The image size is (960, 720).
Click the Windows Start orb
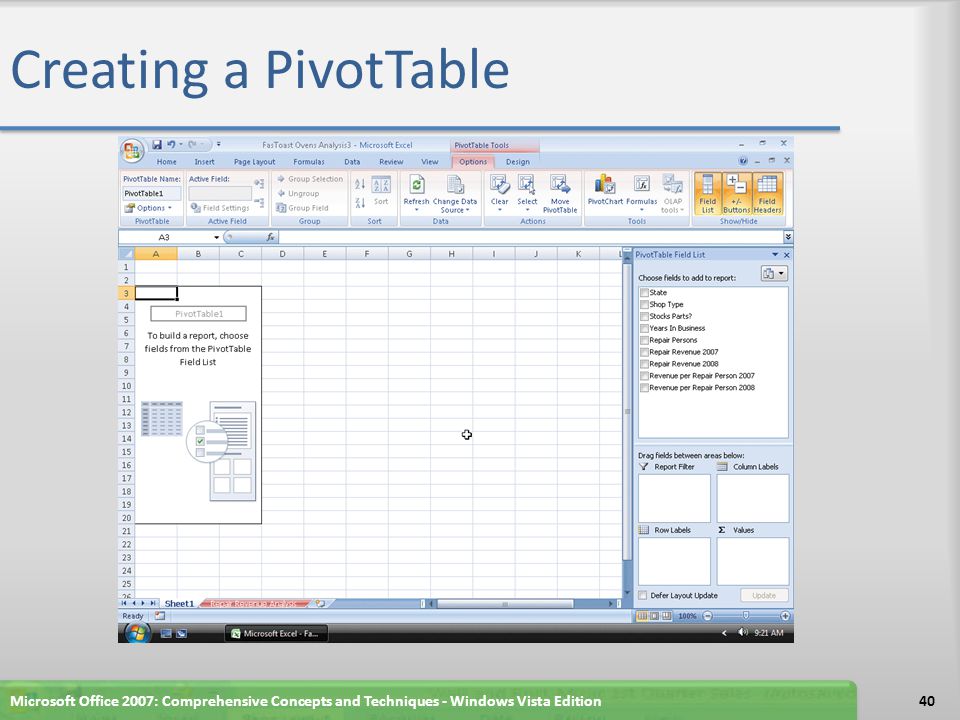(137, 633)
